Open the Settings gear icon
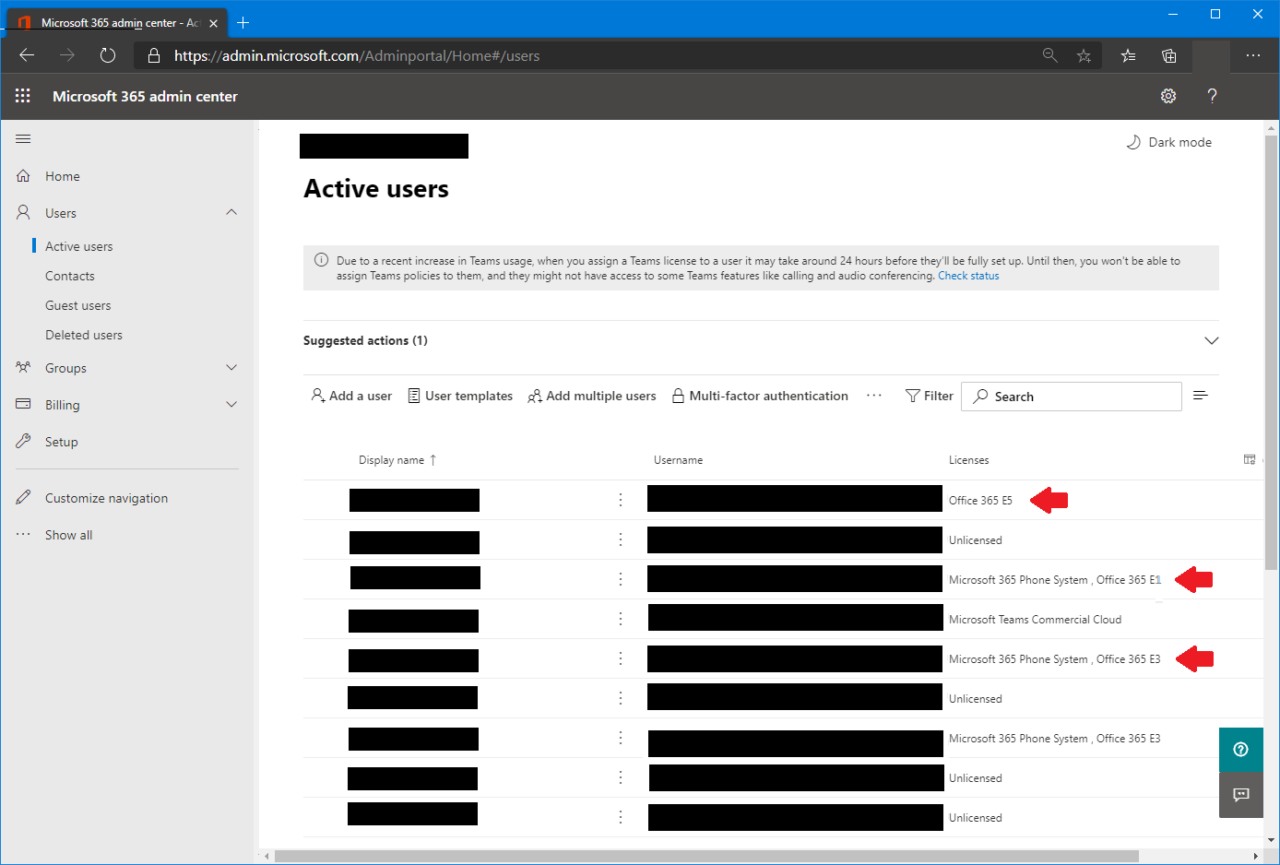1280x865 pixels. click(x=1168, y=96)
